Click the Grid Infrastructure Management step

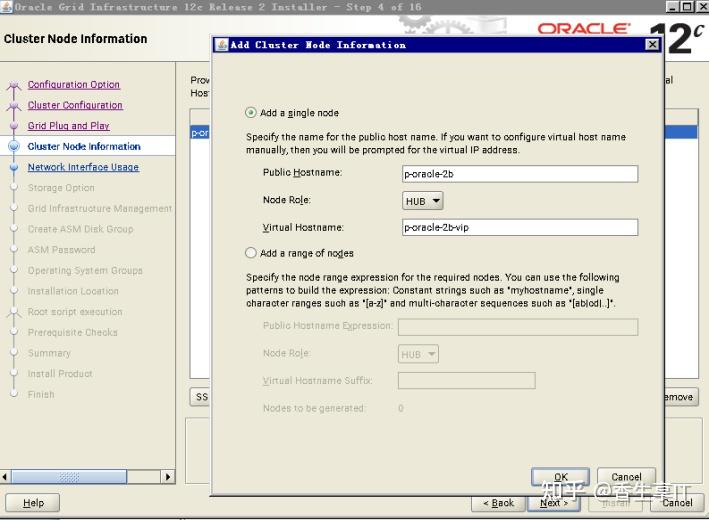click(99, 208)
